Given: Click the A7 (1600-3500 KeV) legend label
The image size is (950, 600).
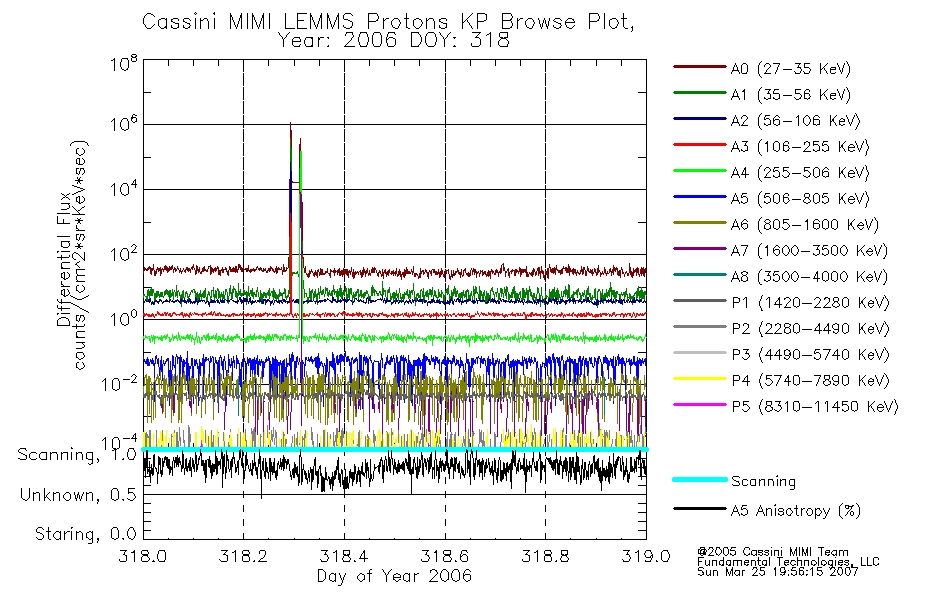Looking at the screenshot, I should click(809, 250).
